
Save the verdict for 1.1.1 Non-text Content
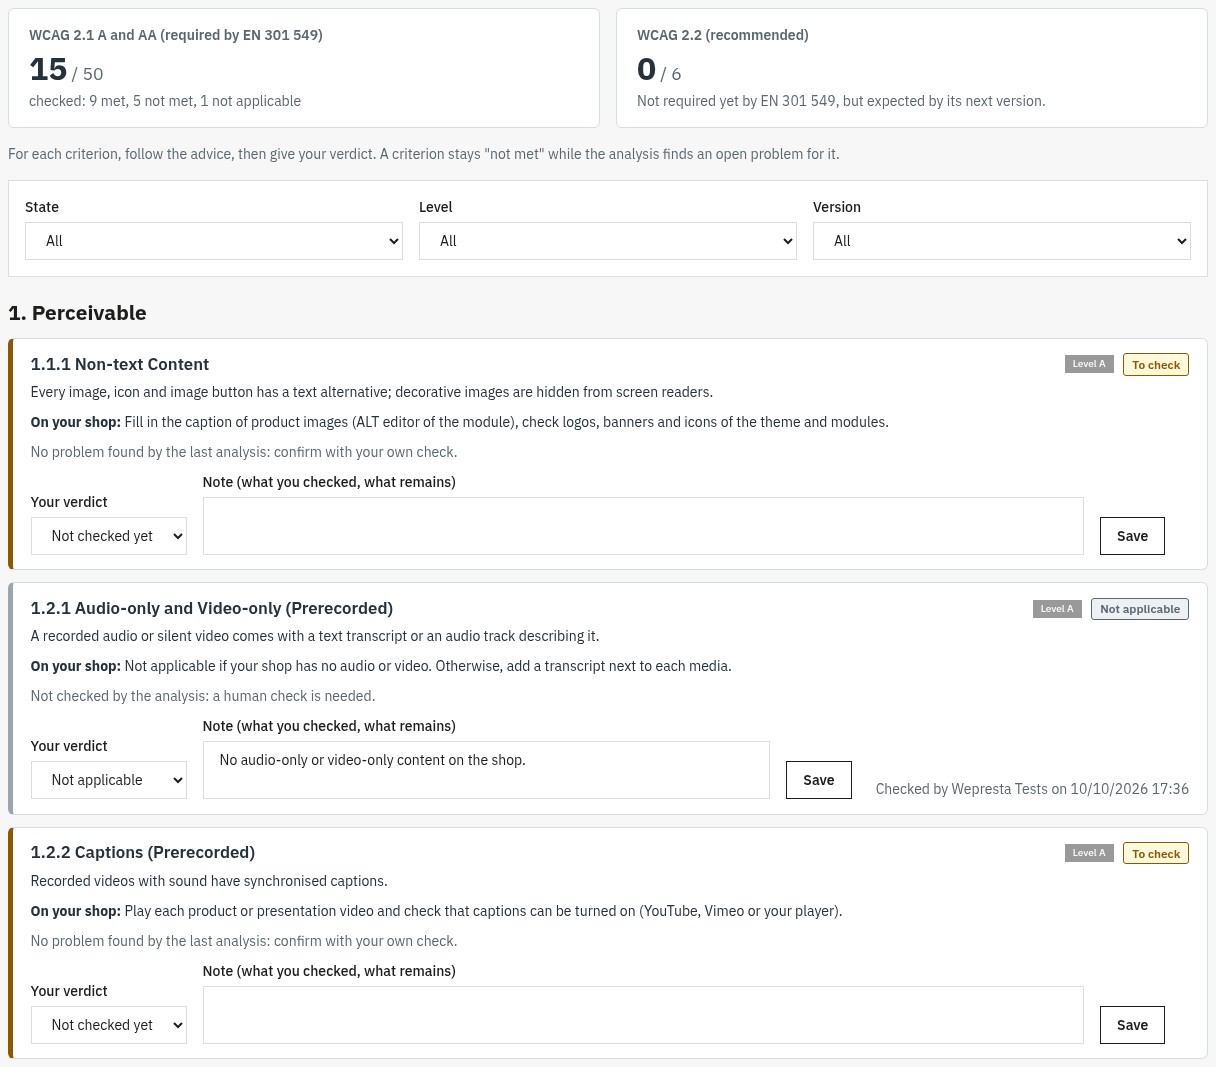[1132, 536]
